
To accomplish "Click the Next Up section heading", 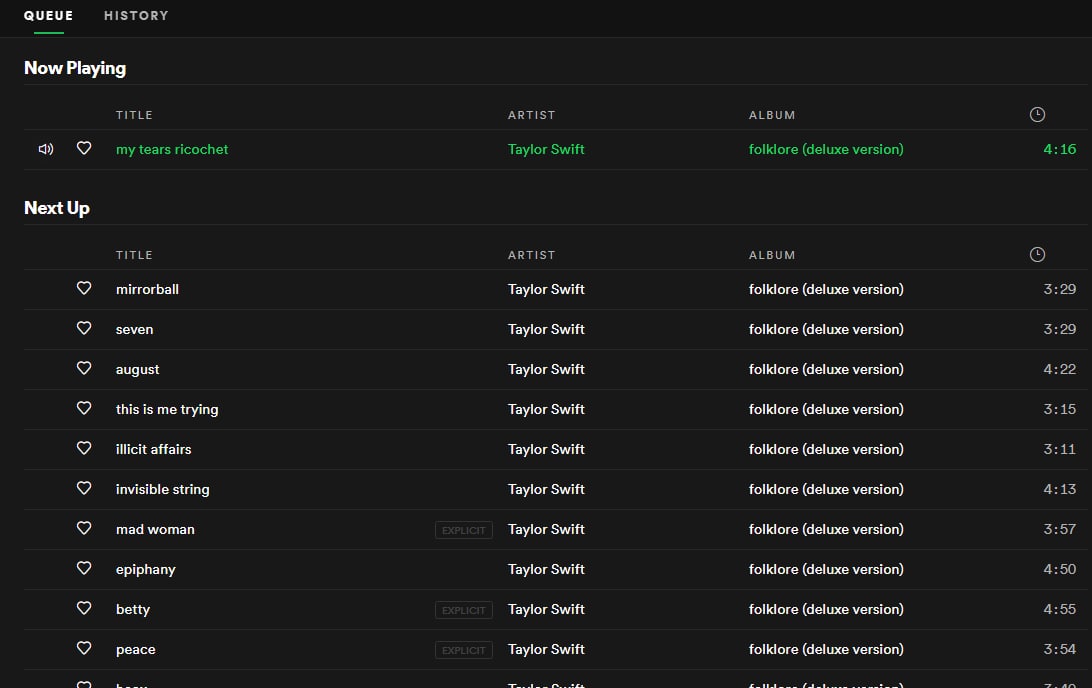I will pos(56,208).
